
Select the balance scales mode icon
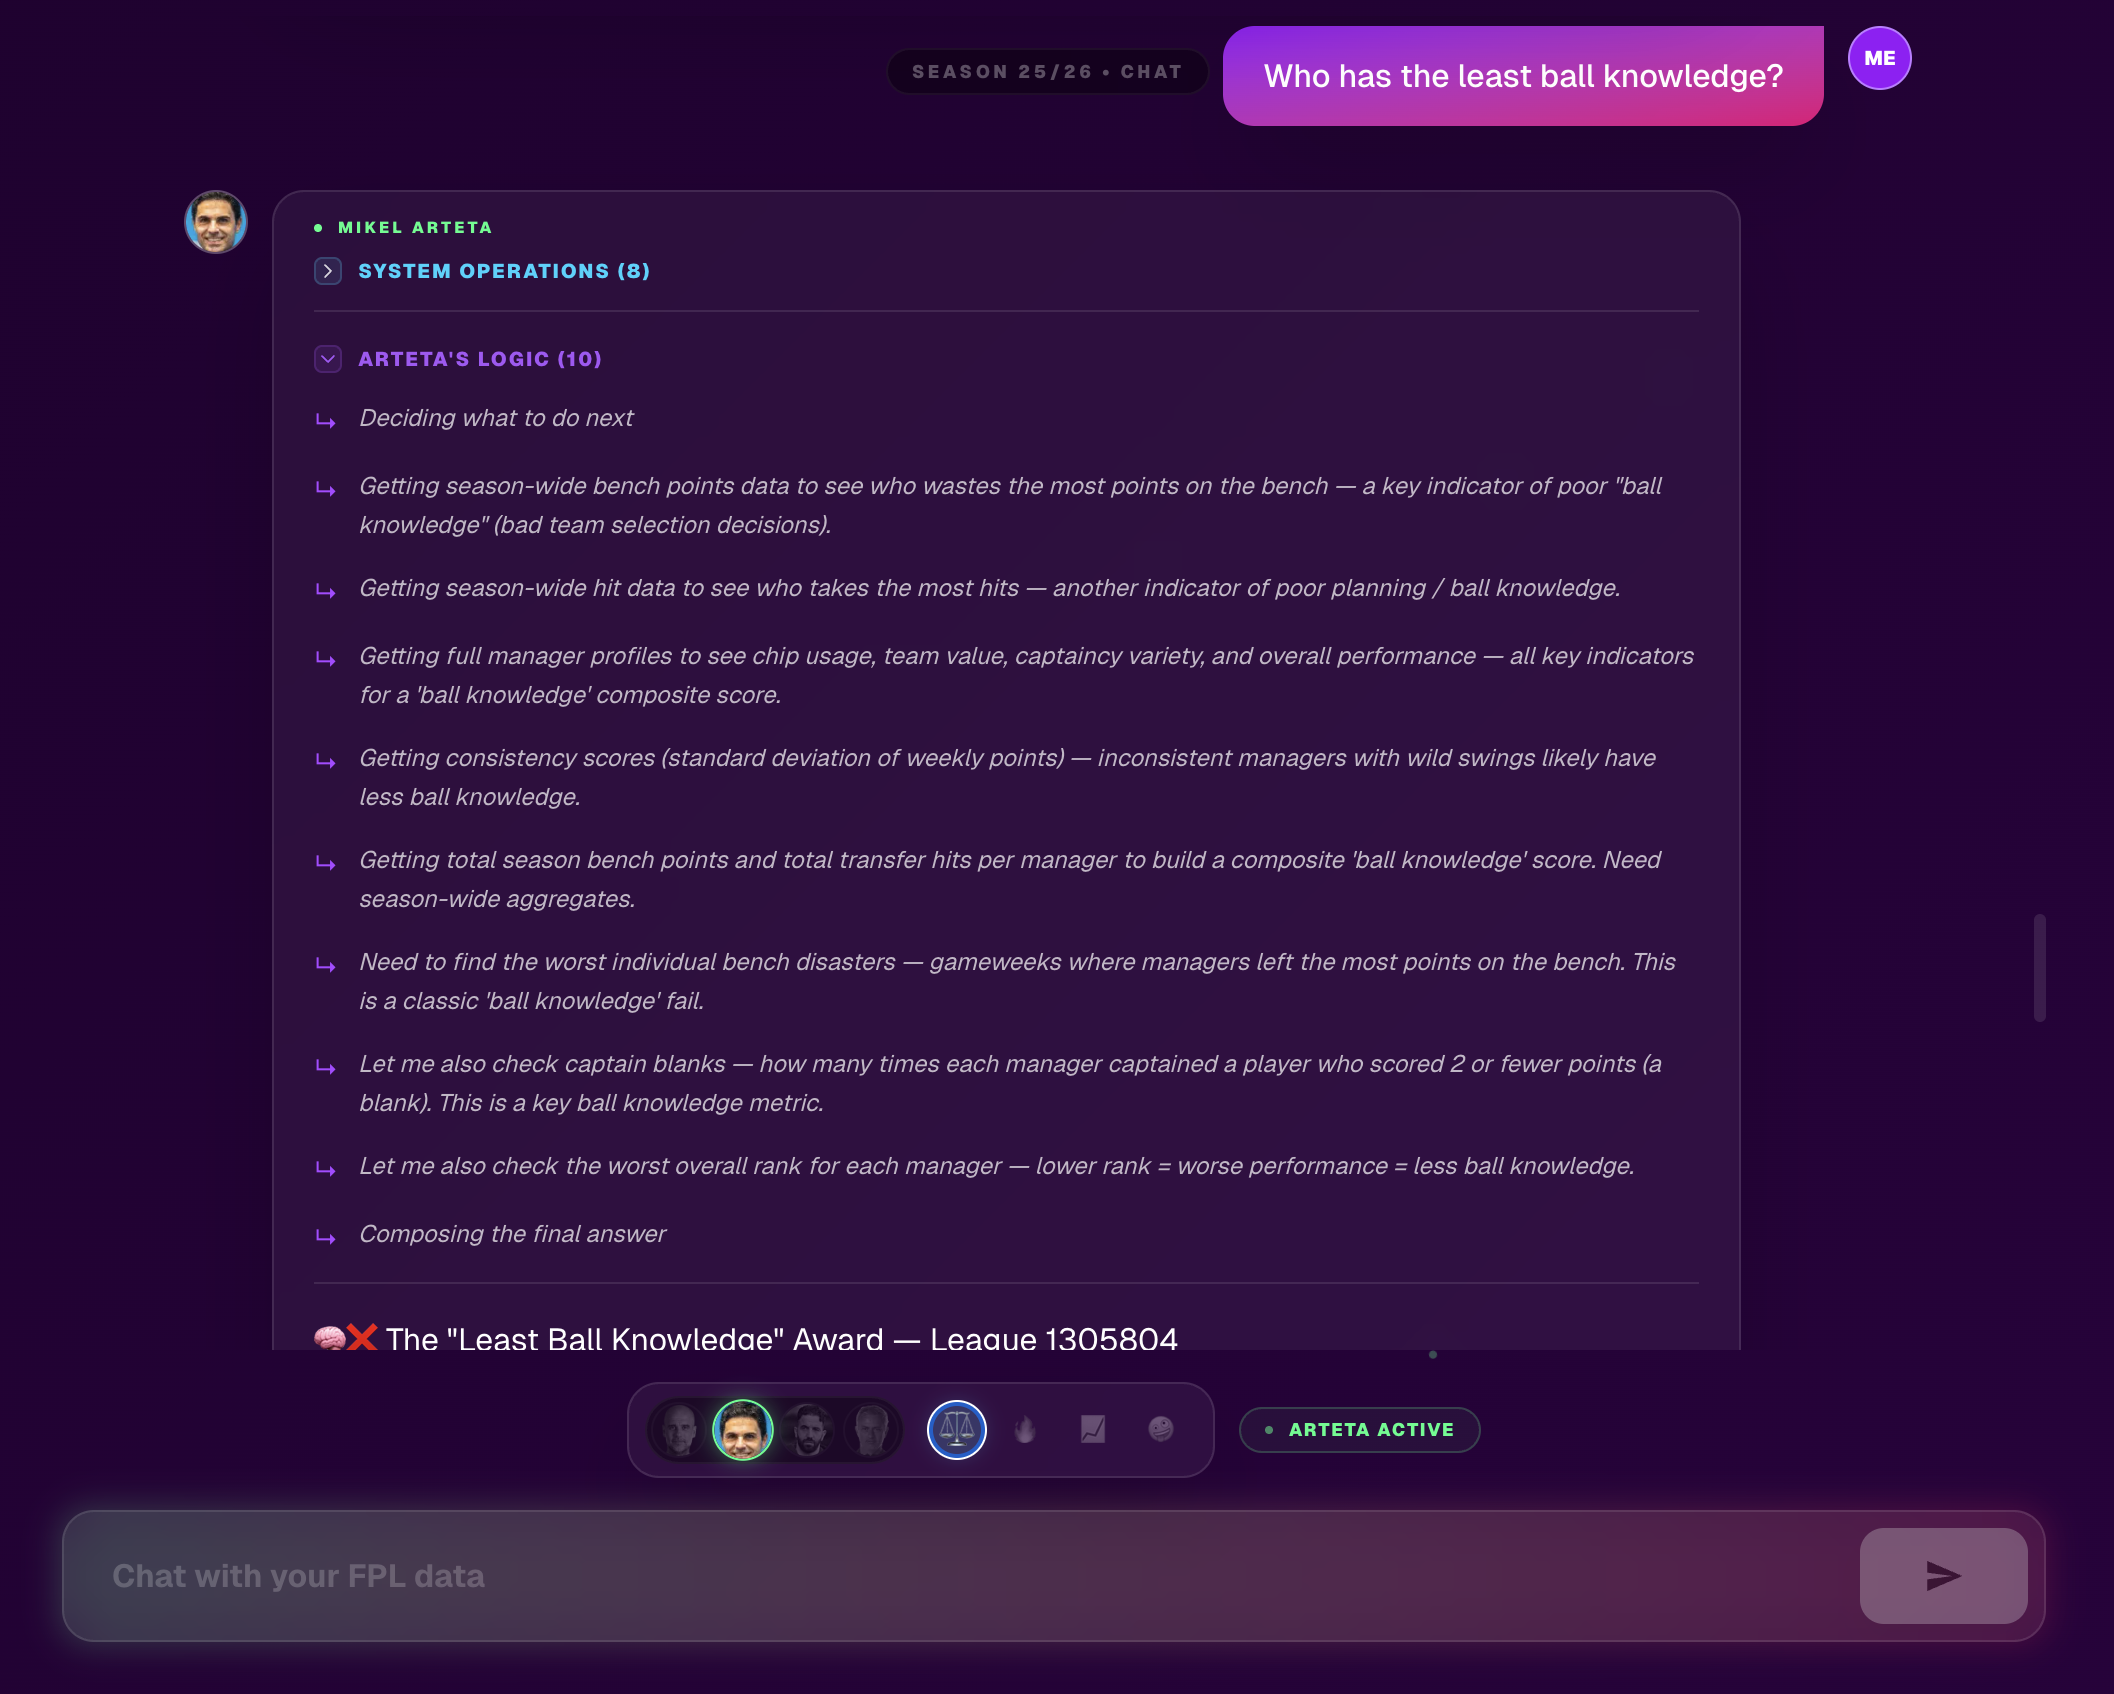point(956,1429)
